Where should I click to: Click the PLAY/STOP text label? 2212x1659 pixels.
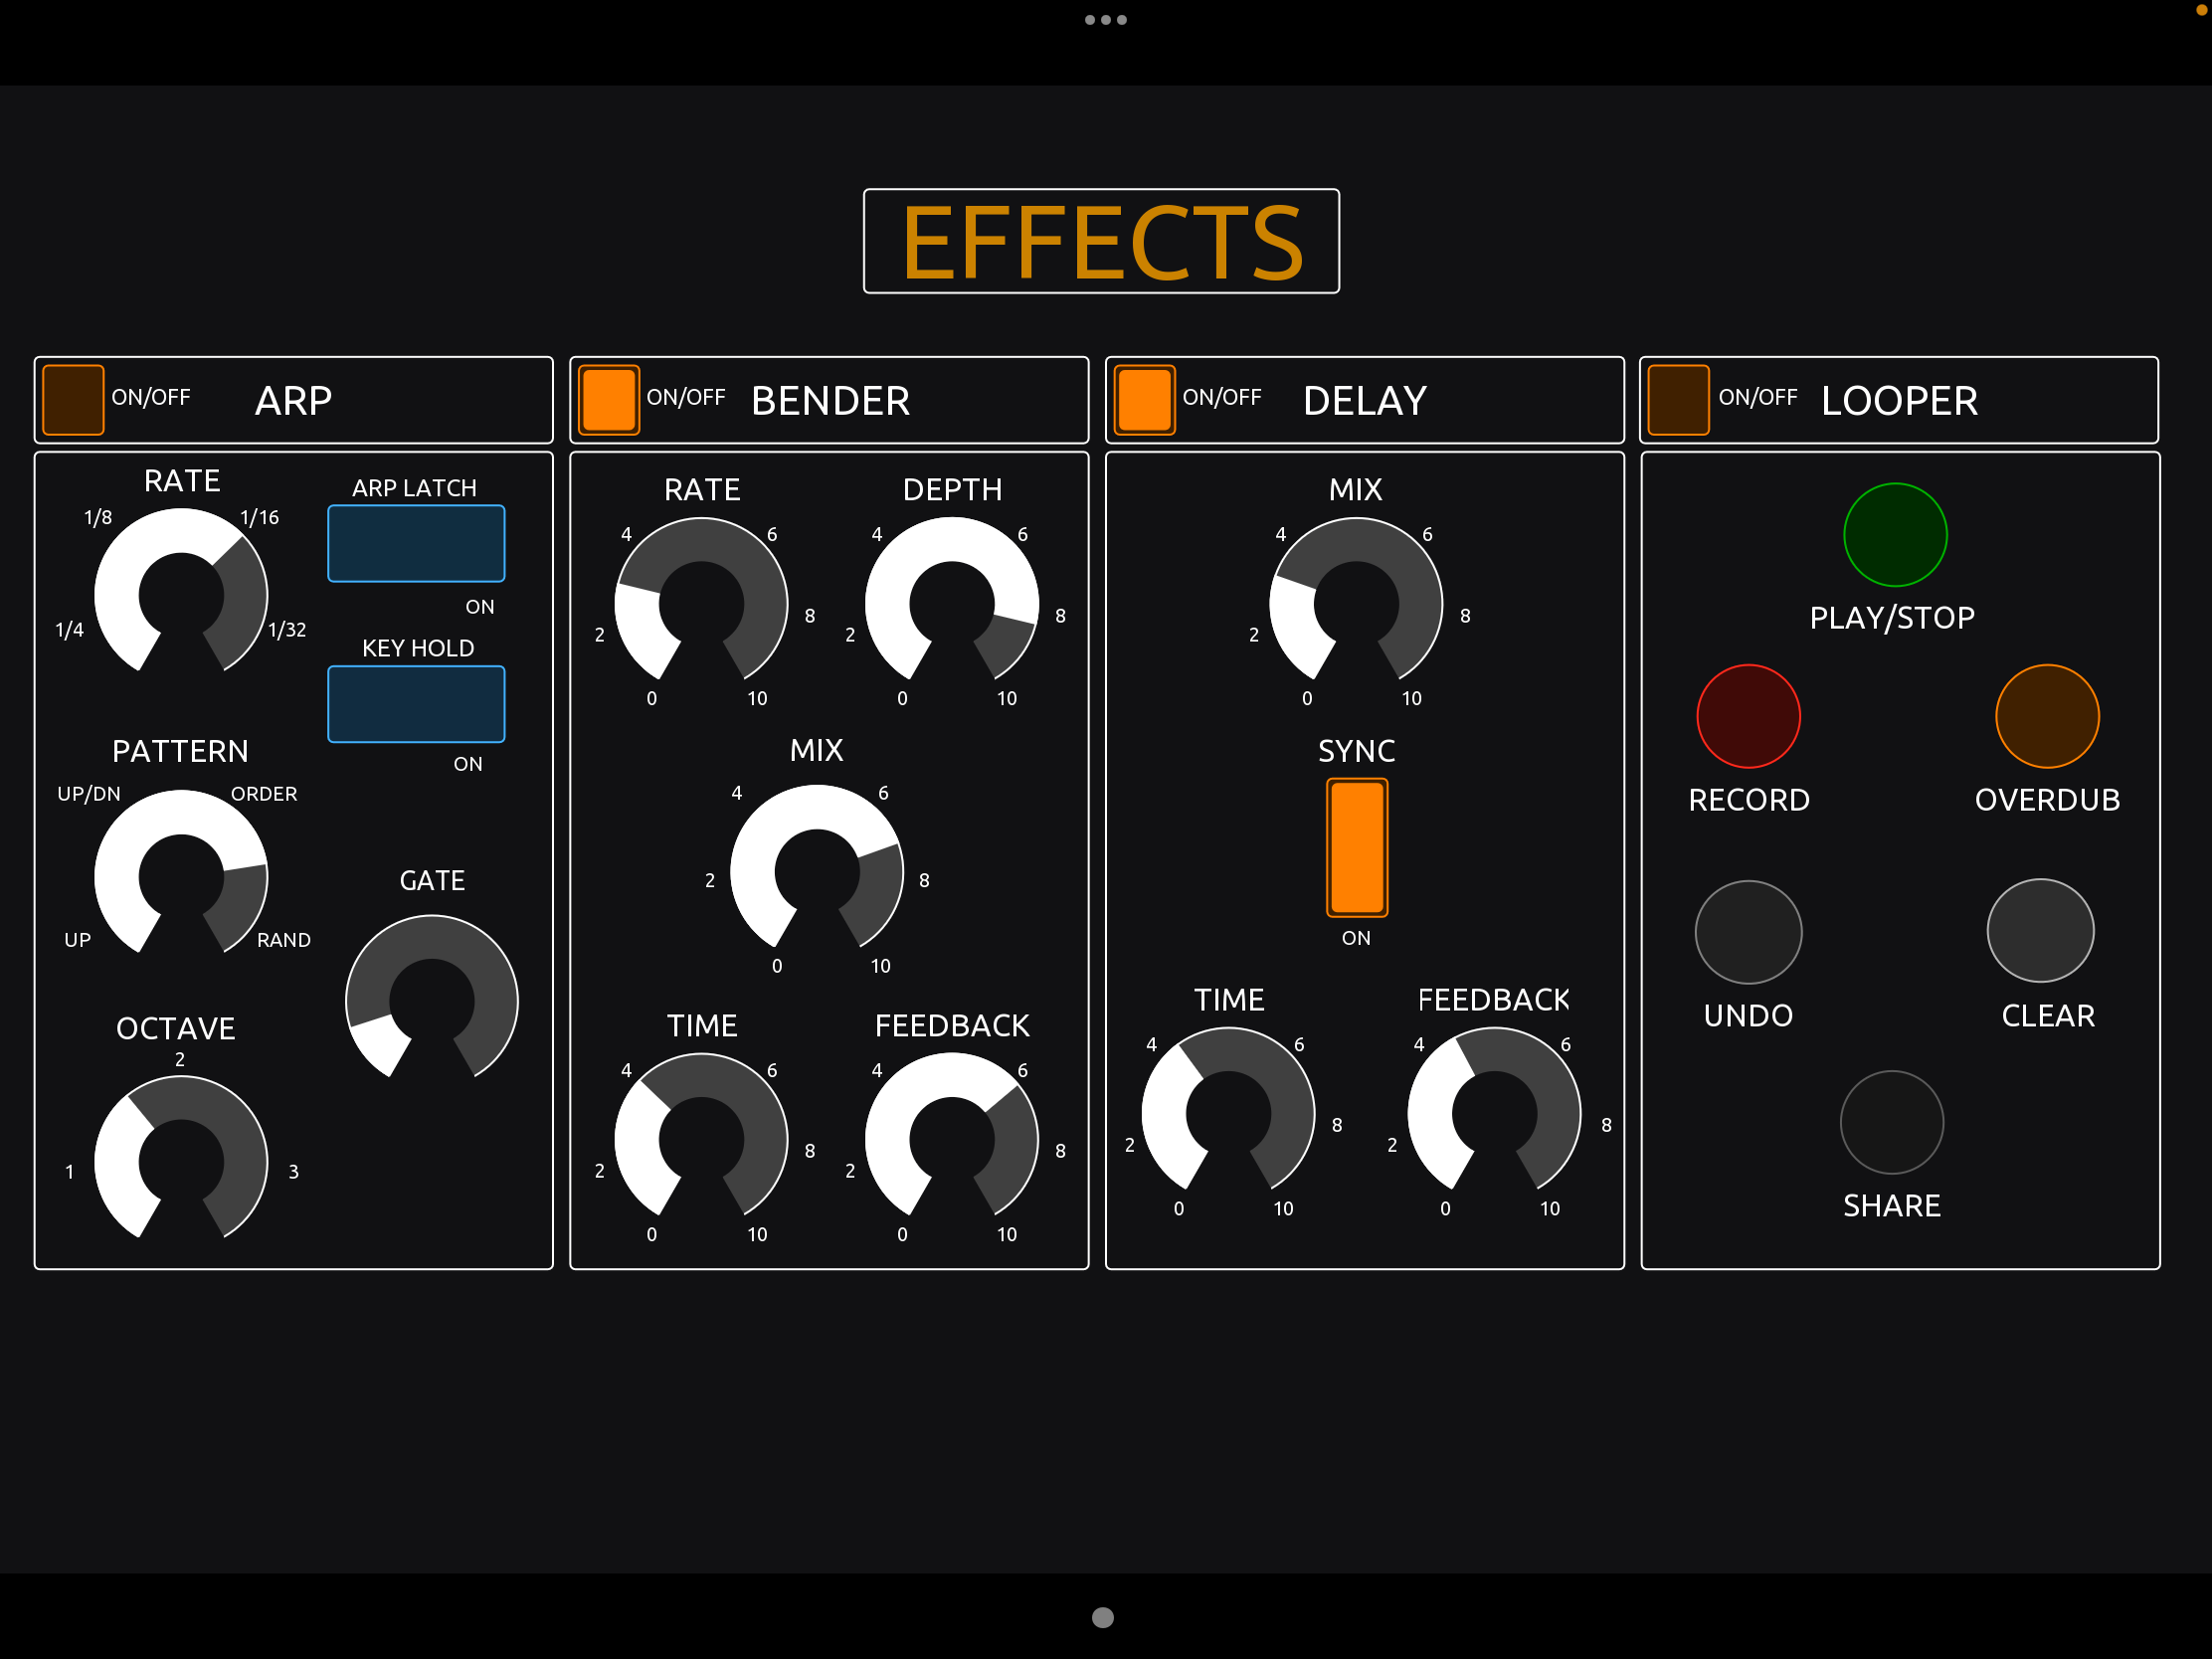(1892, 618)
